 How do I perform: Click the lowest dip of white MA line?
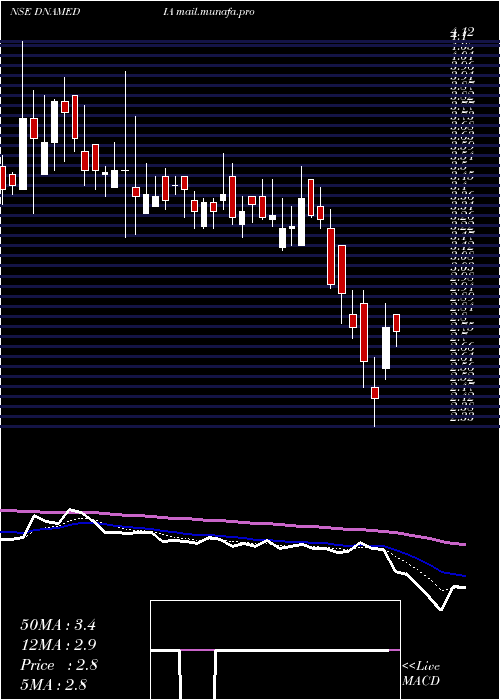441,608
